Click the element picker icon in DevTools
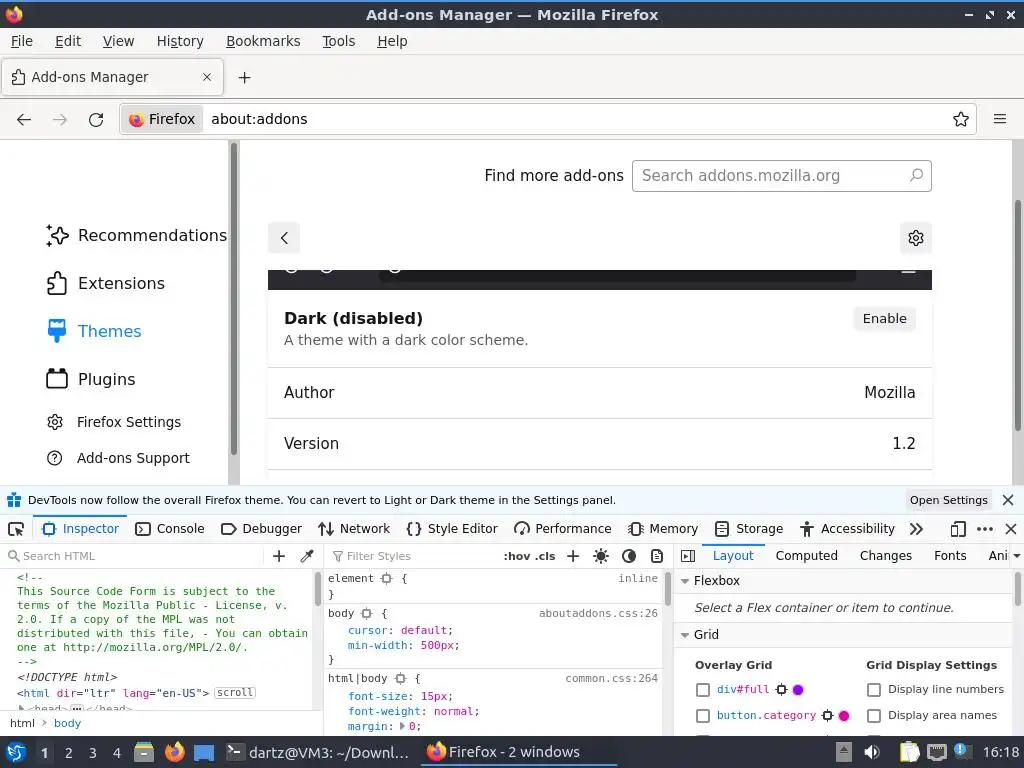Viewport: 1024px width, 768px height. click(x=16, y=529)
